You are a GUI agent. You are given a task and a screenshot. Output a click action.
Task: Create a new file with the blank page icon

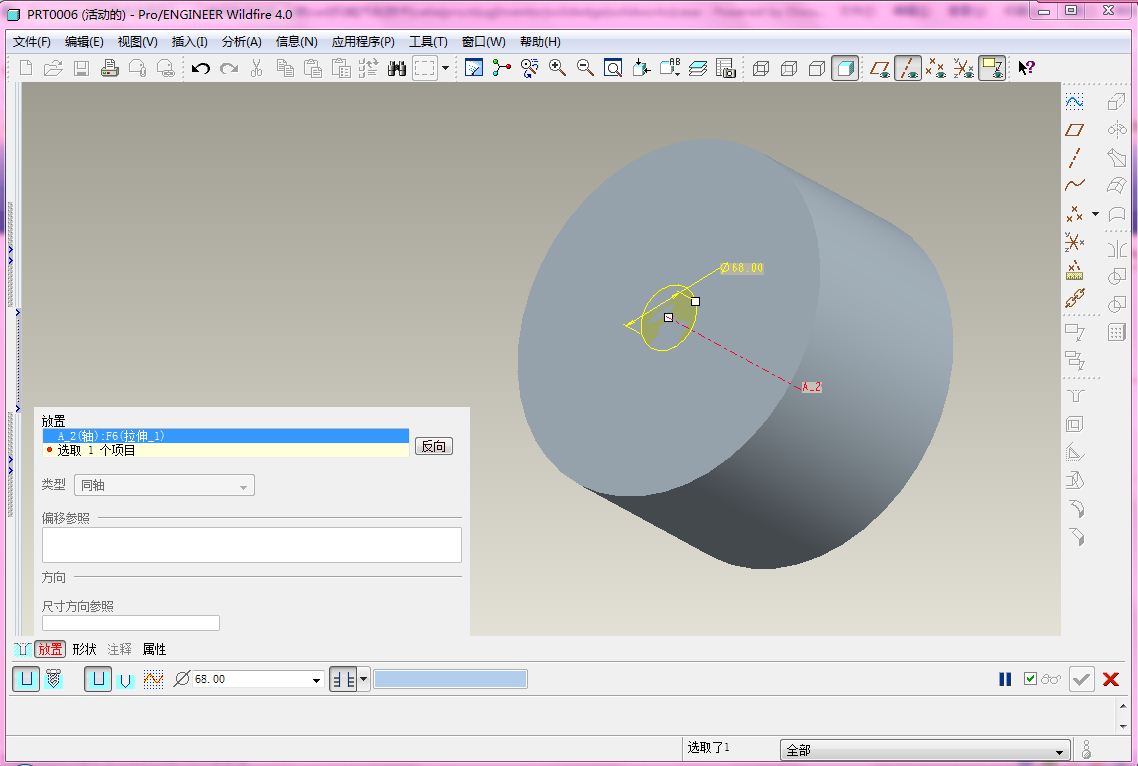[x=25, y=68]
